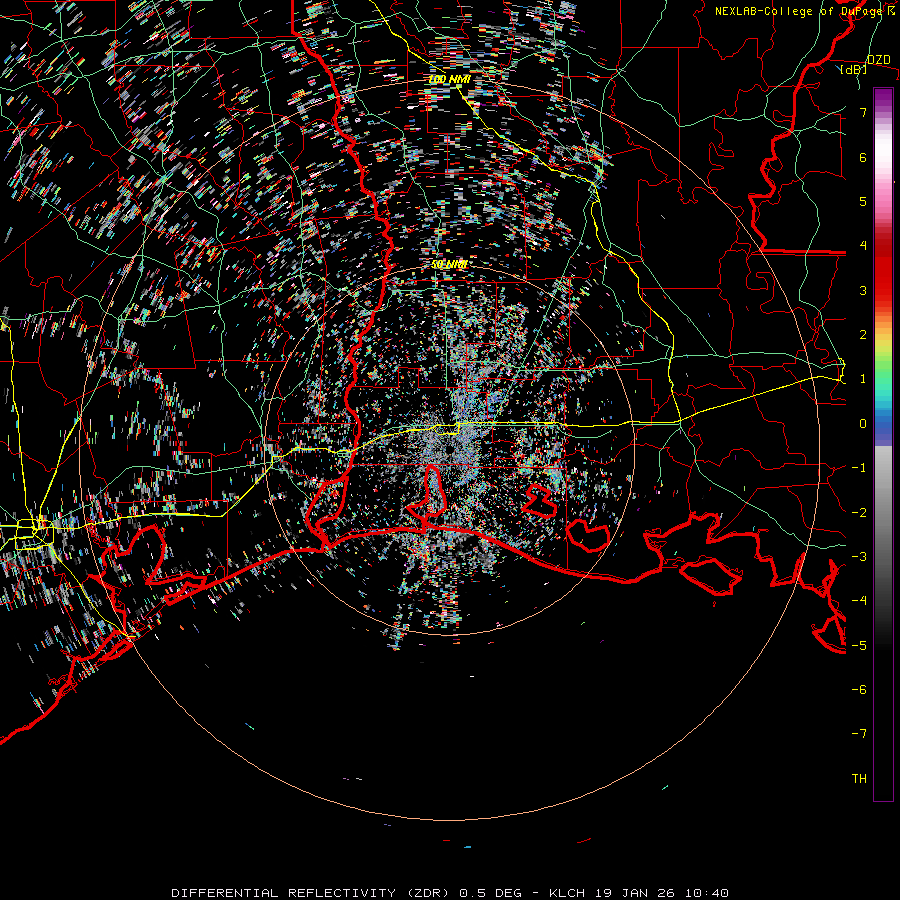
Task: Click the 'KLCH' station ID in the caption
Action: 567,893
